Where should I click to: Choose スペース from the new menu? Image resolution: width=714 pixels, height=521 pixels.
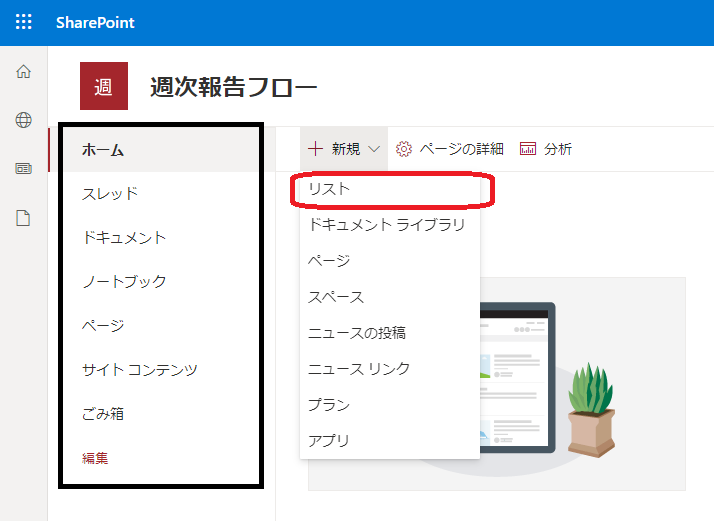click(x=390, y=297)
